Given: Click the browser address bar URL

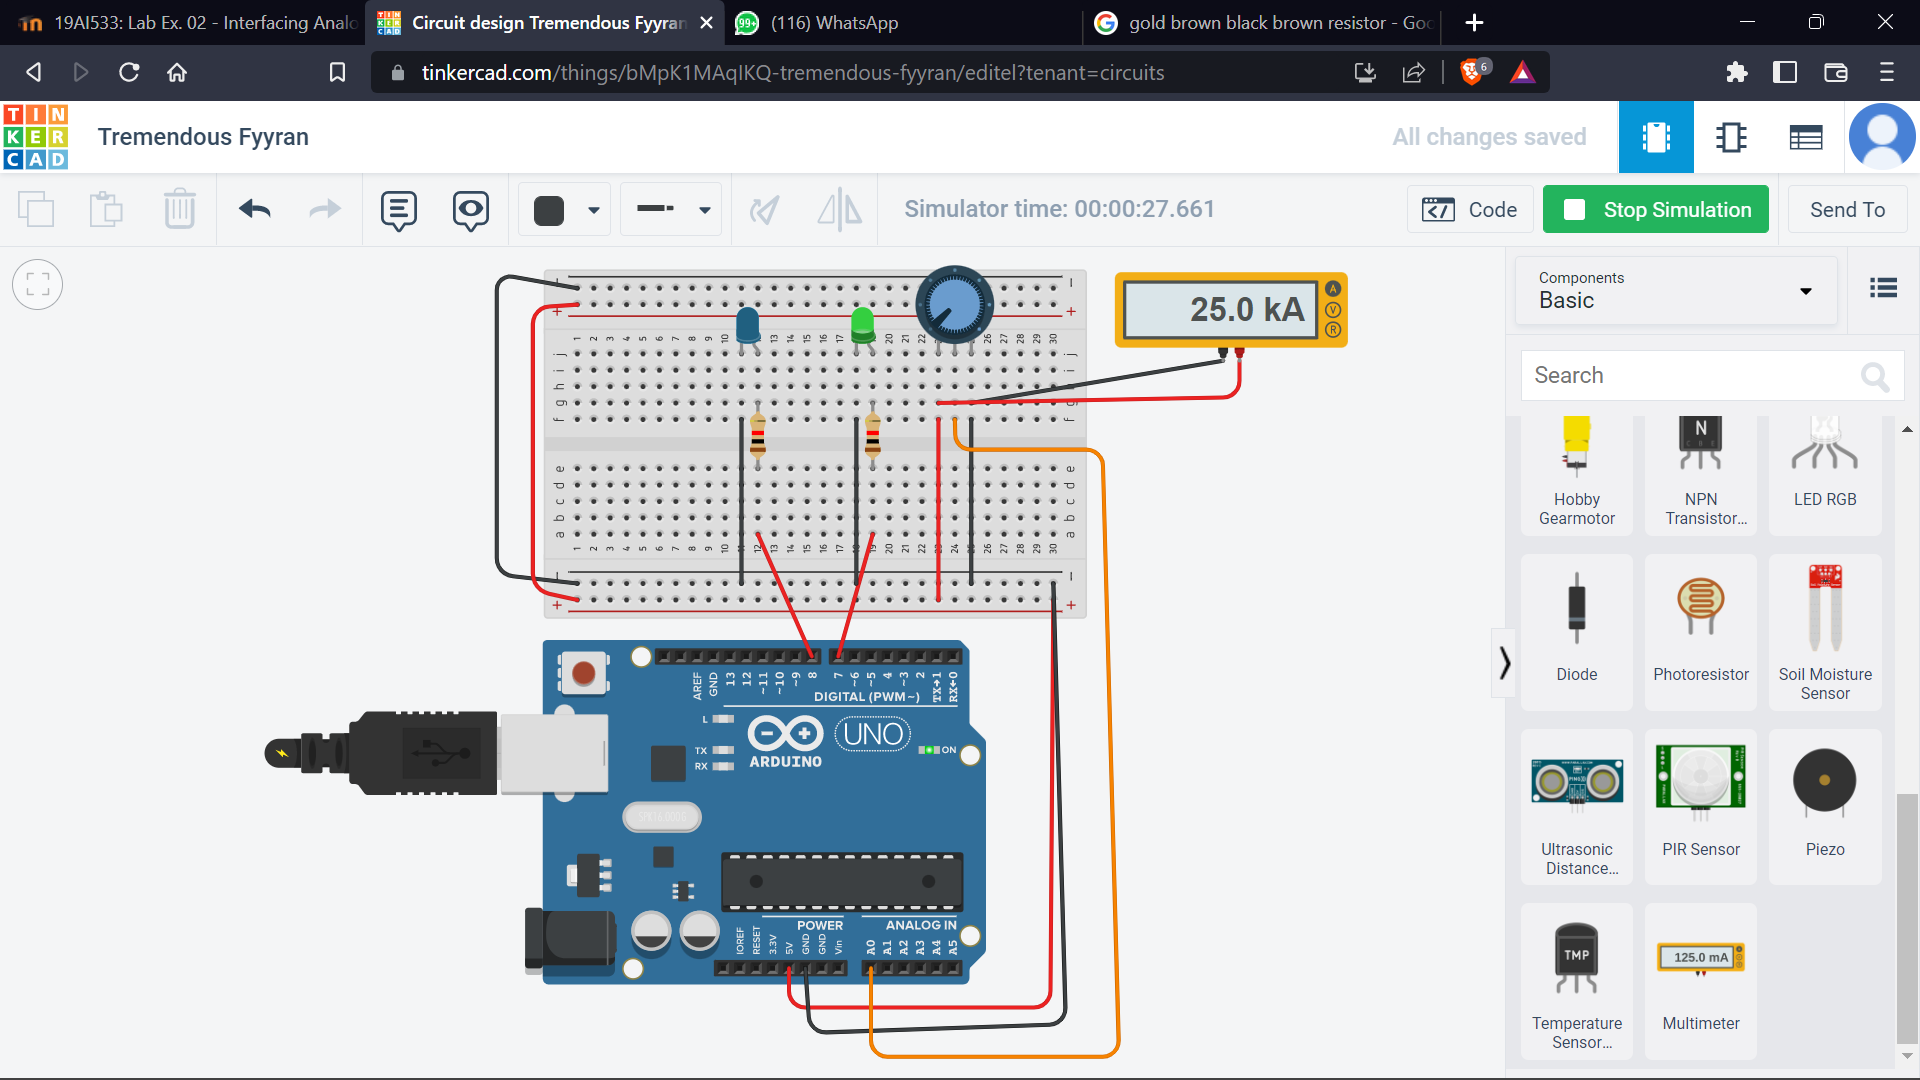Looking at the screenshot, I should tap(793, 73).
